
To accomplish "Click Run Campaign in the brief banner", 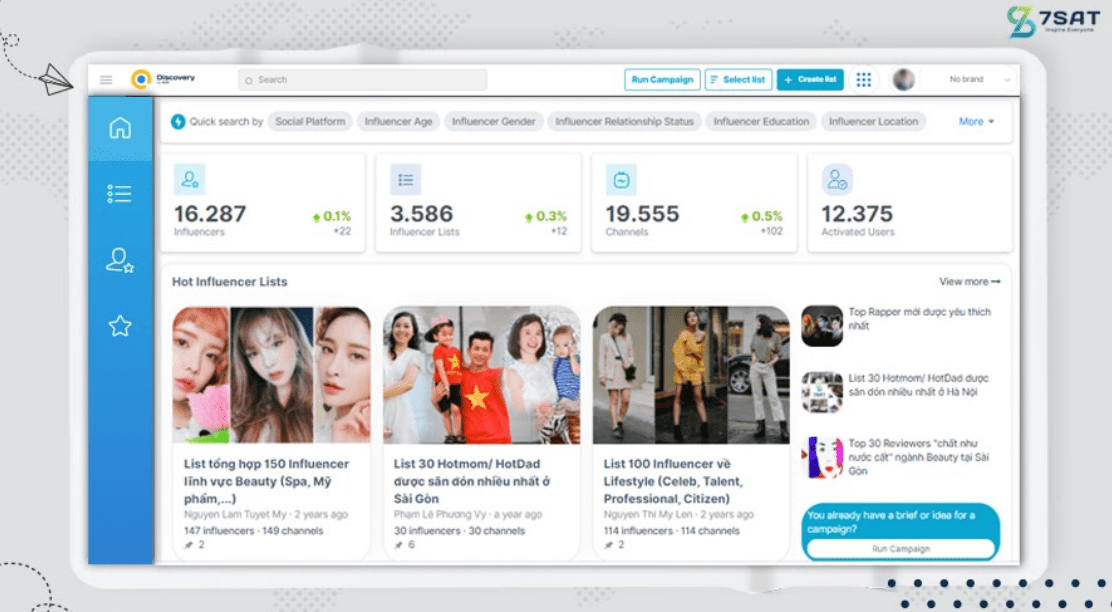I will pyautogui.click(x=901, y=548).
